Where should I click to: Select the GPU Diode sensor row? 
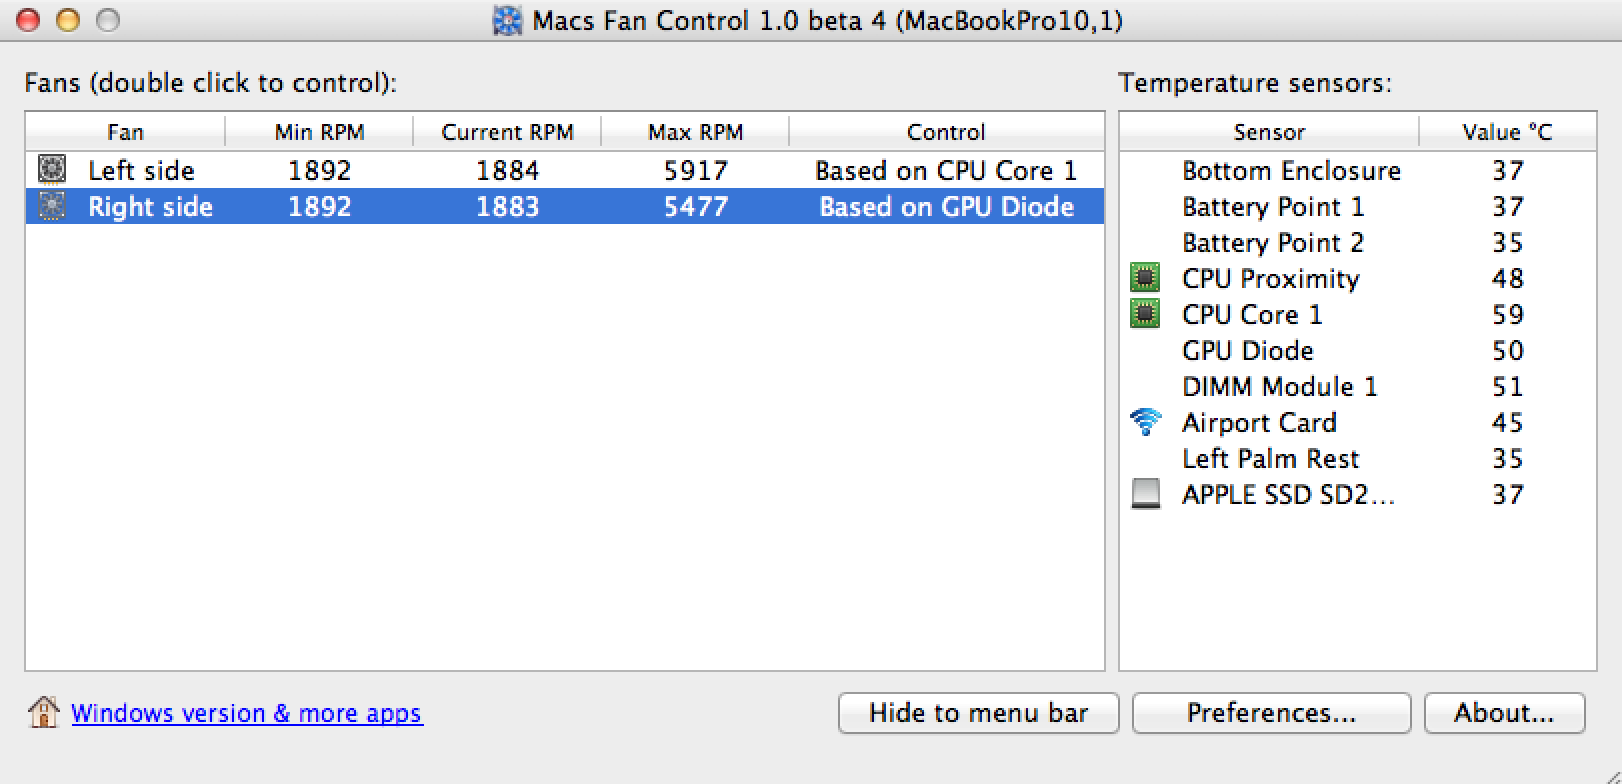click(x=1247, y=350)
